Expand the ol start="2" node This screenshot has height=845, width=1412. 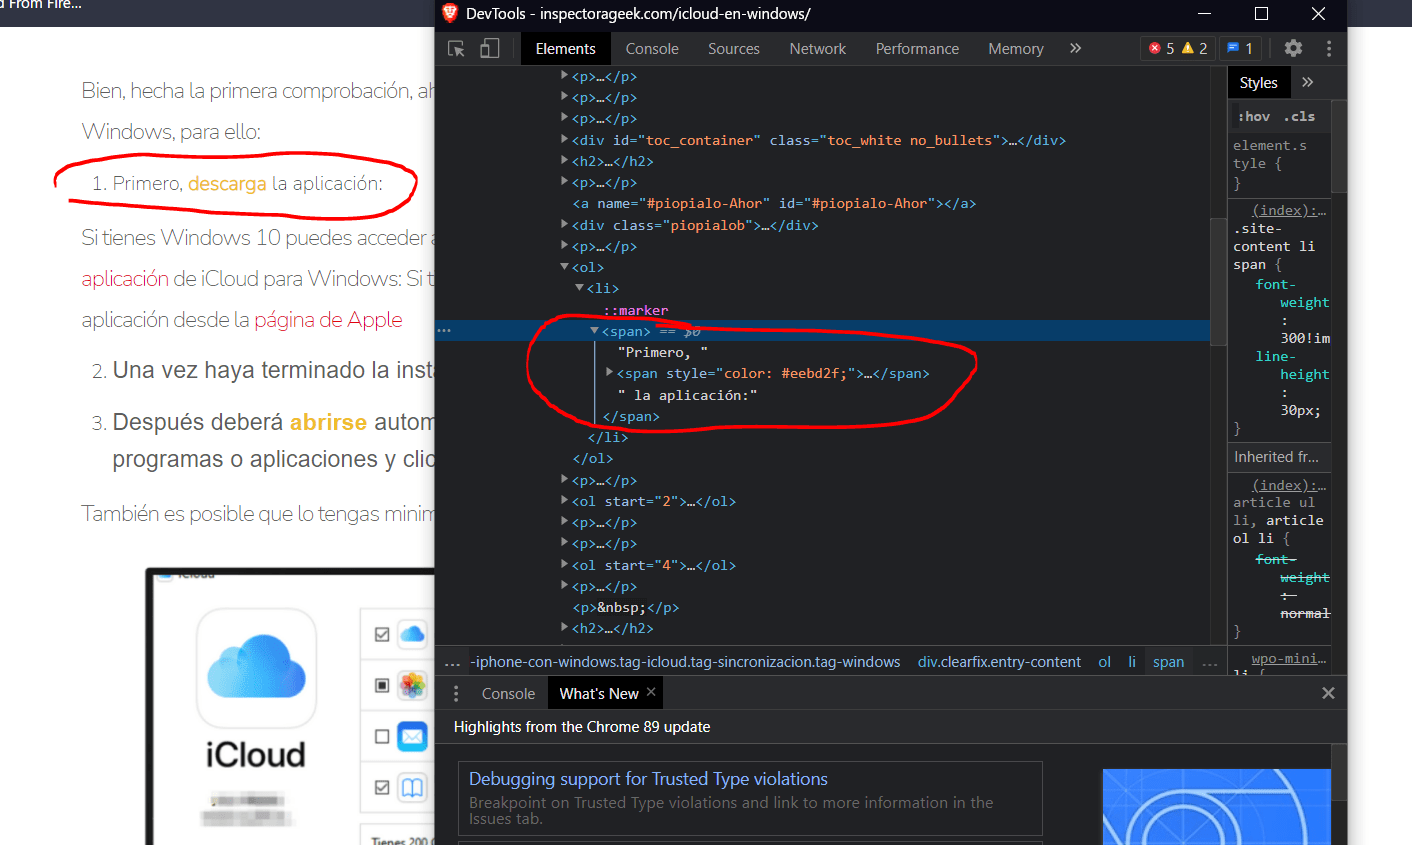point(565,501)
